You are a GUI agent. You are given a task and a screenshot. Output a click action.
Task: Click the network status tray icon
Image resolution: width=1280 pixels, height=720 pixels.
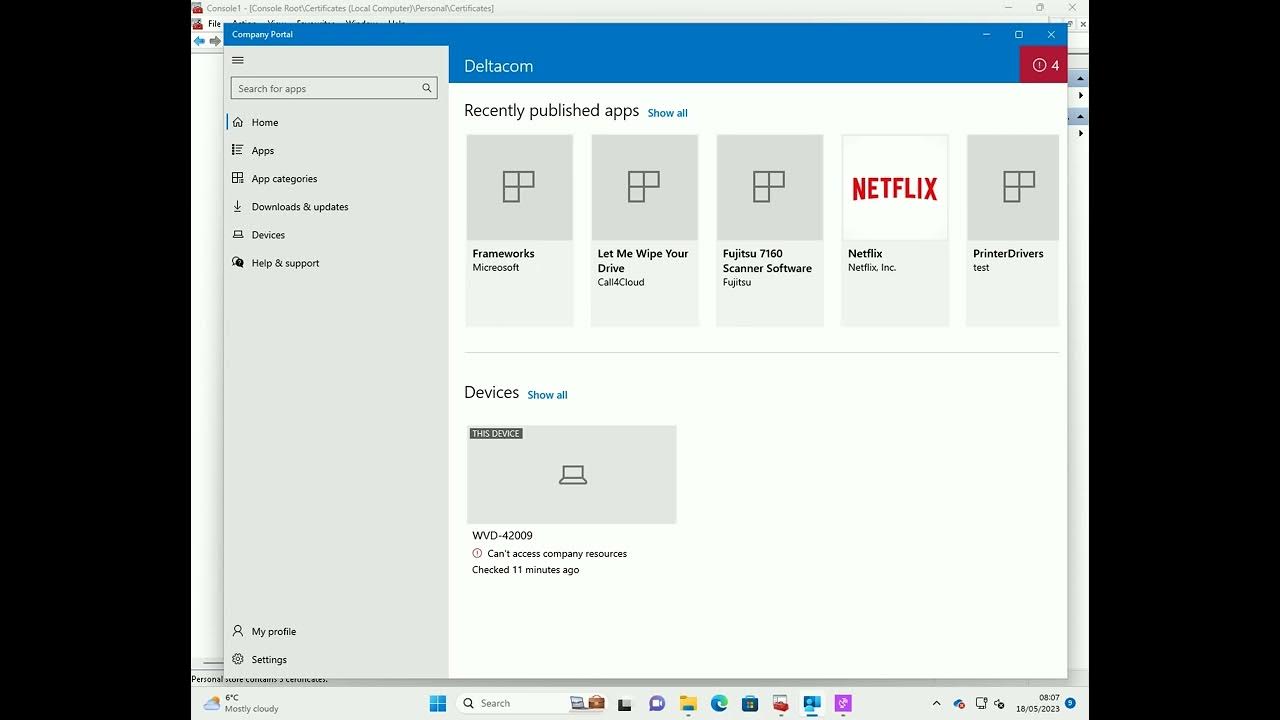pyautogui.click(x=981, y=703)
